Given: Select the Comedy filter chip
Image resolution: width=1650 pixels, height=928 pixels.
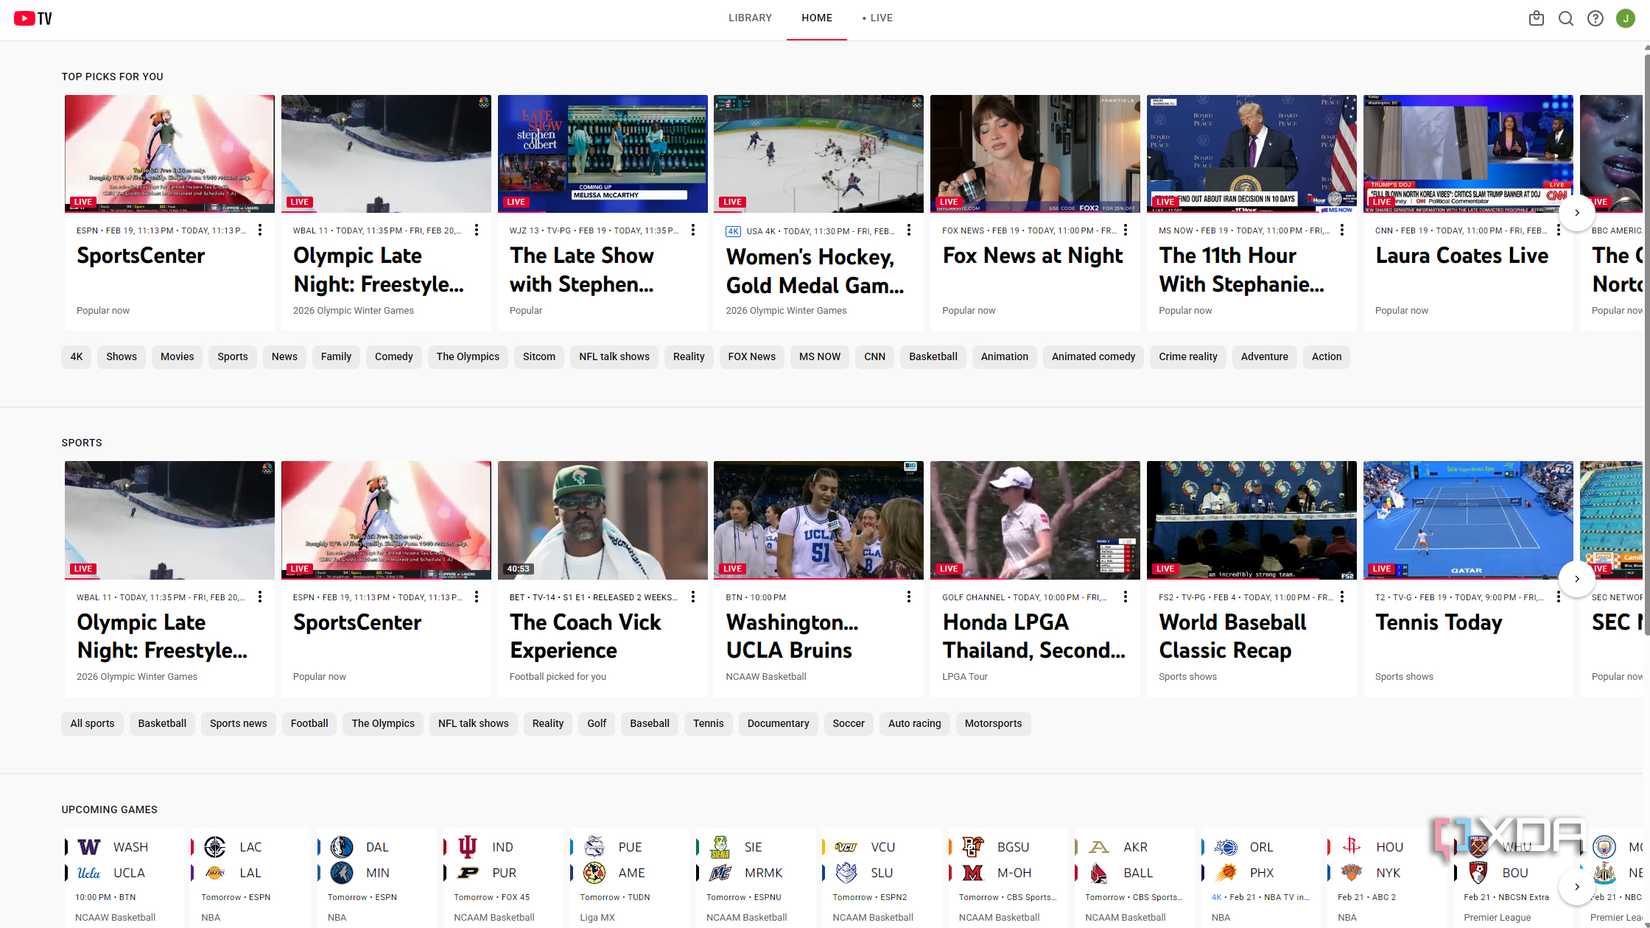Looking at the screenshot, I should coord(394,357).
